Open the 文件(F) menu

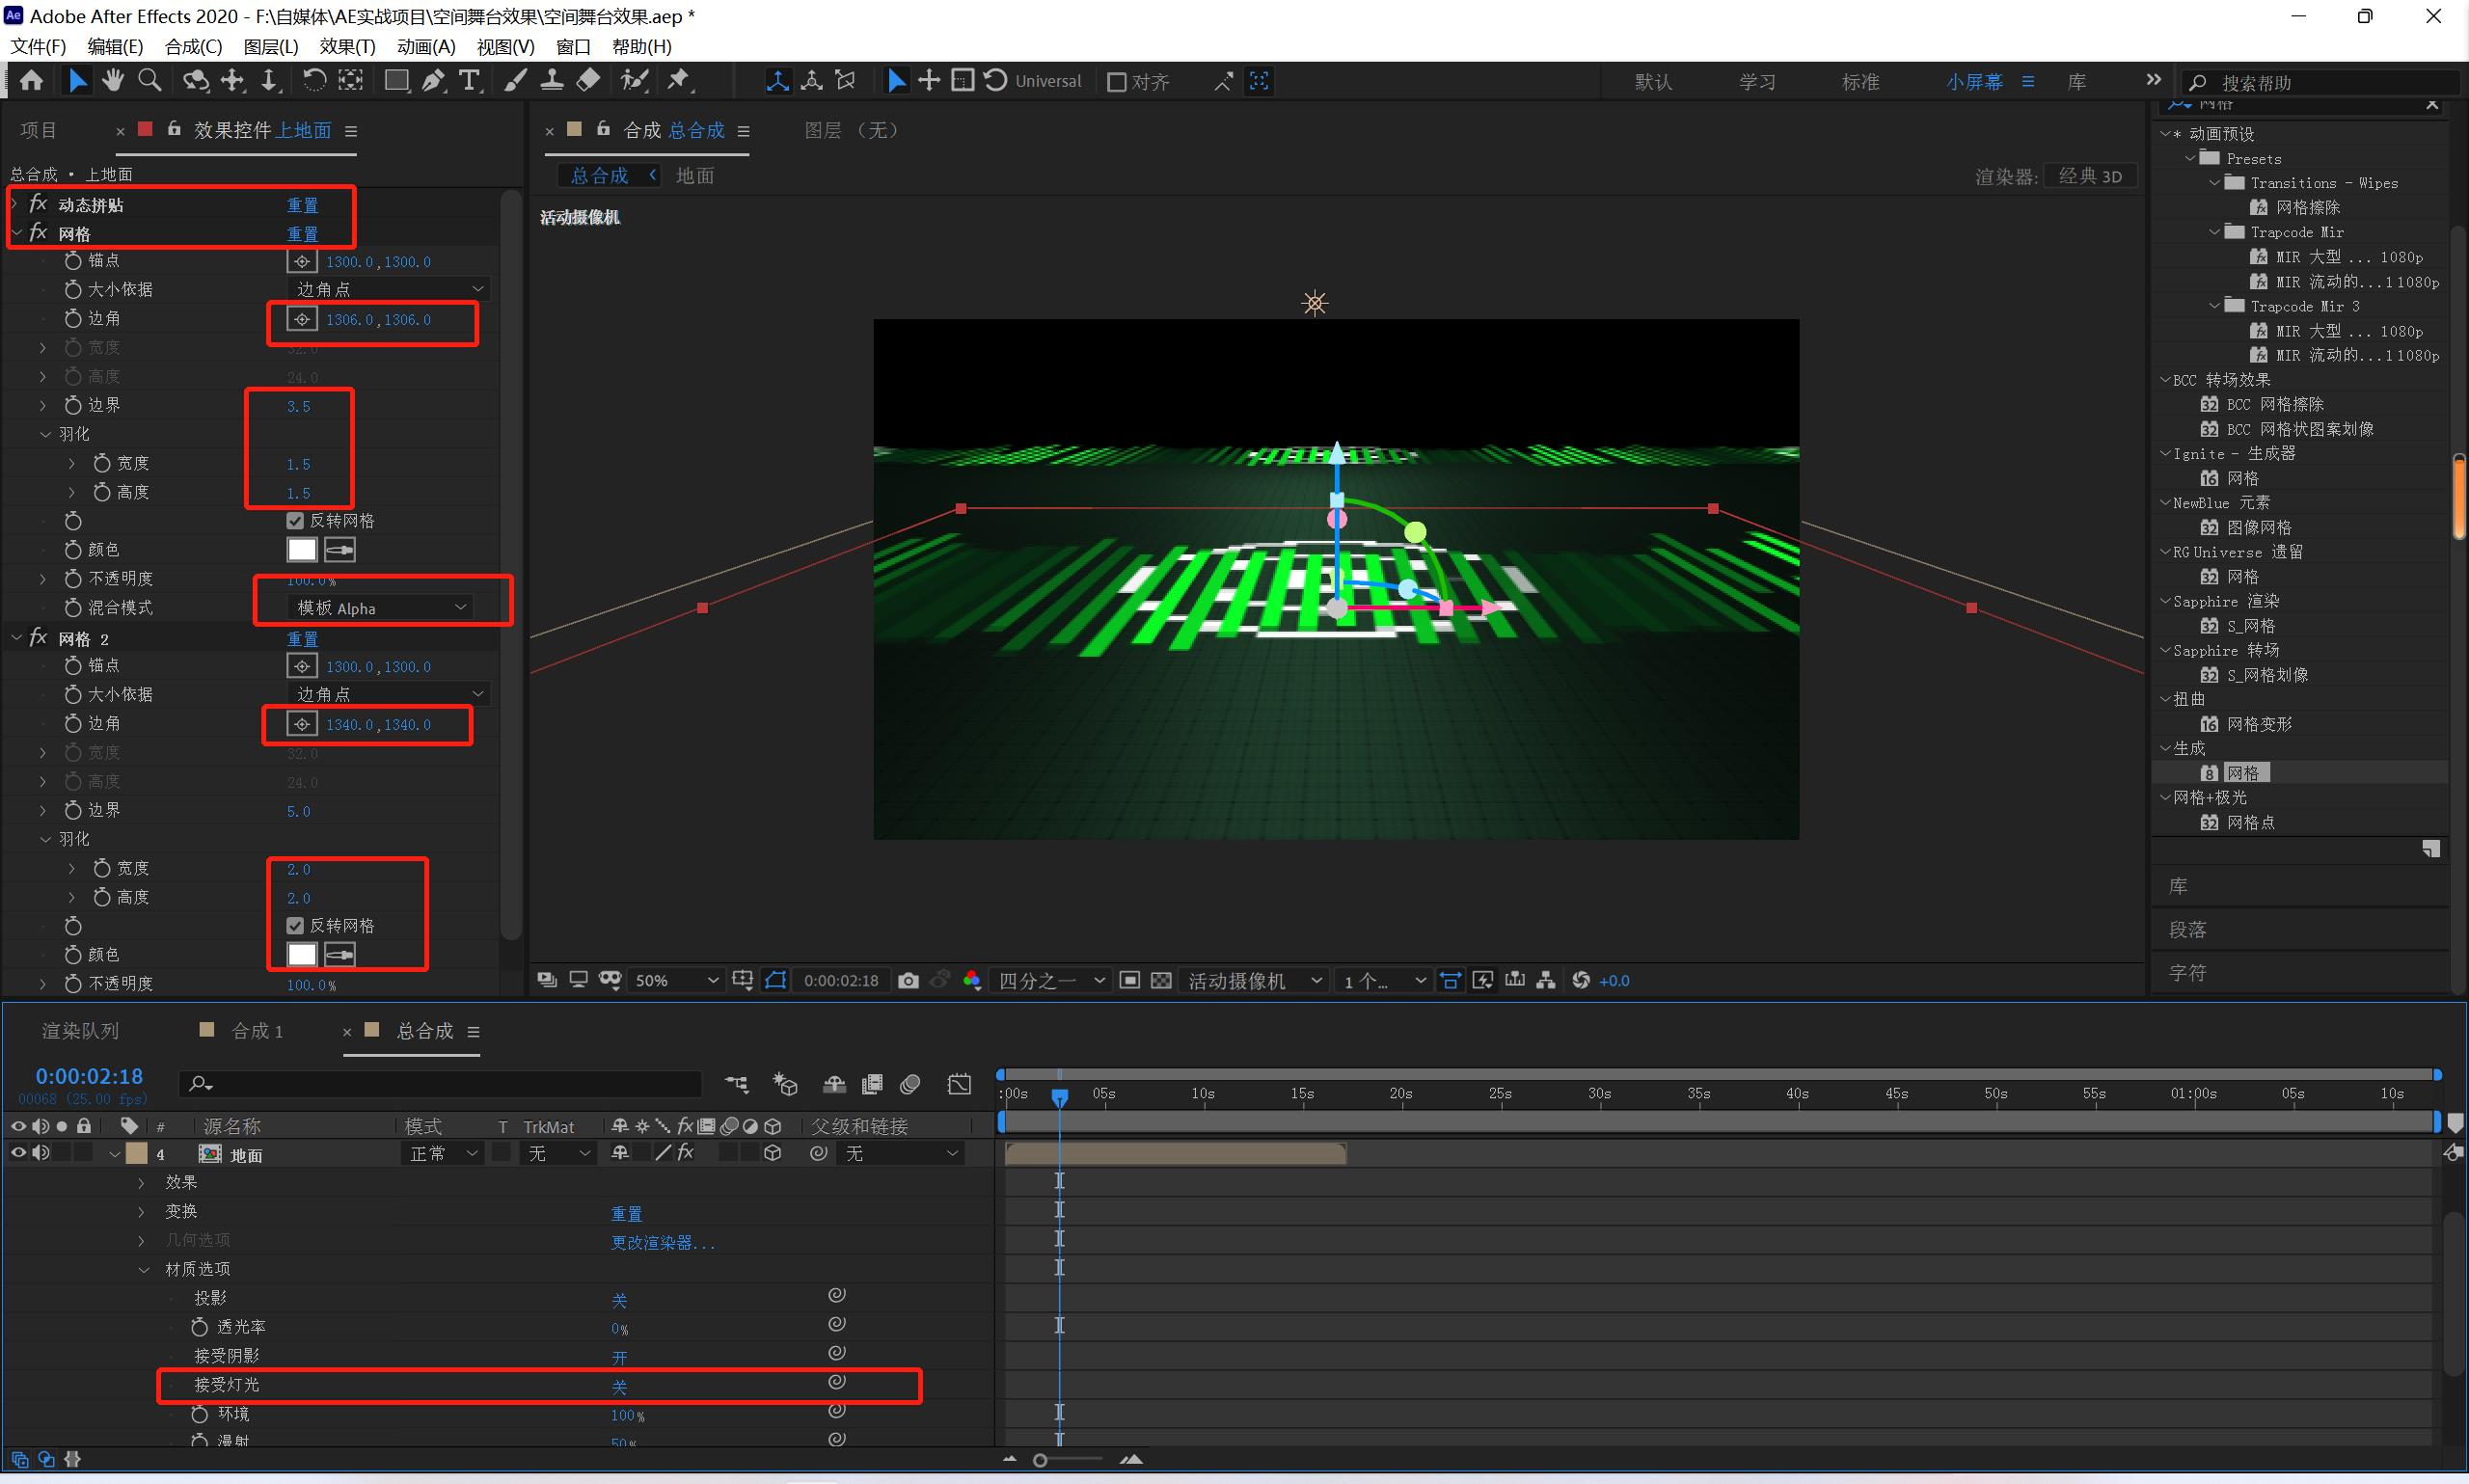click(x=38, y=47)
